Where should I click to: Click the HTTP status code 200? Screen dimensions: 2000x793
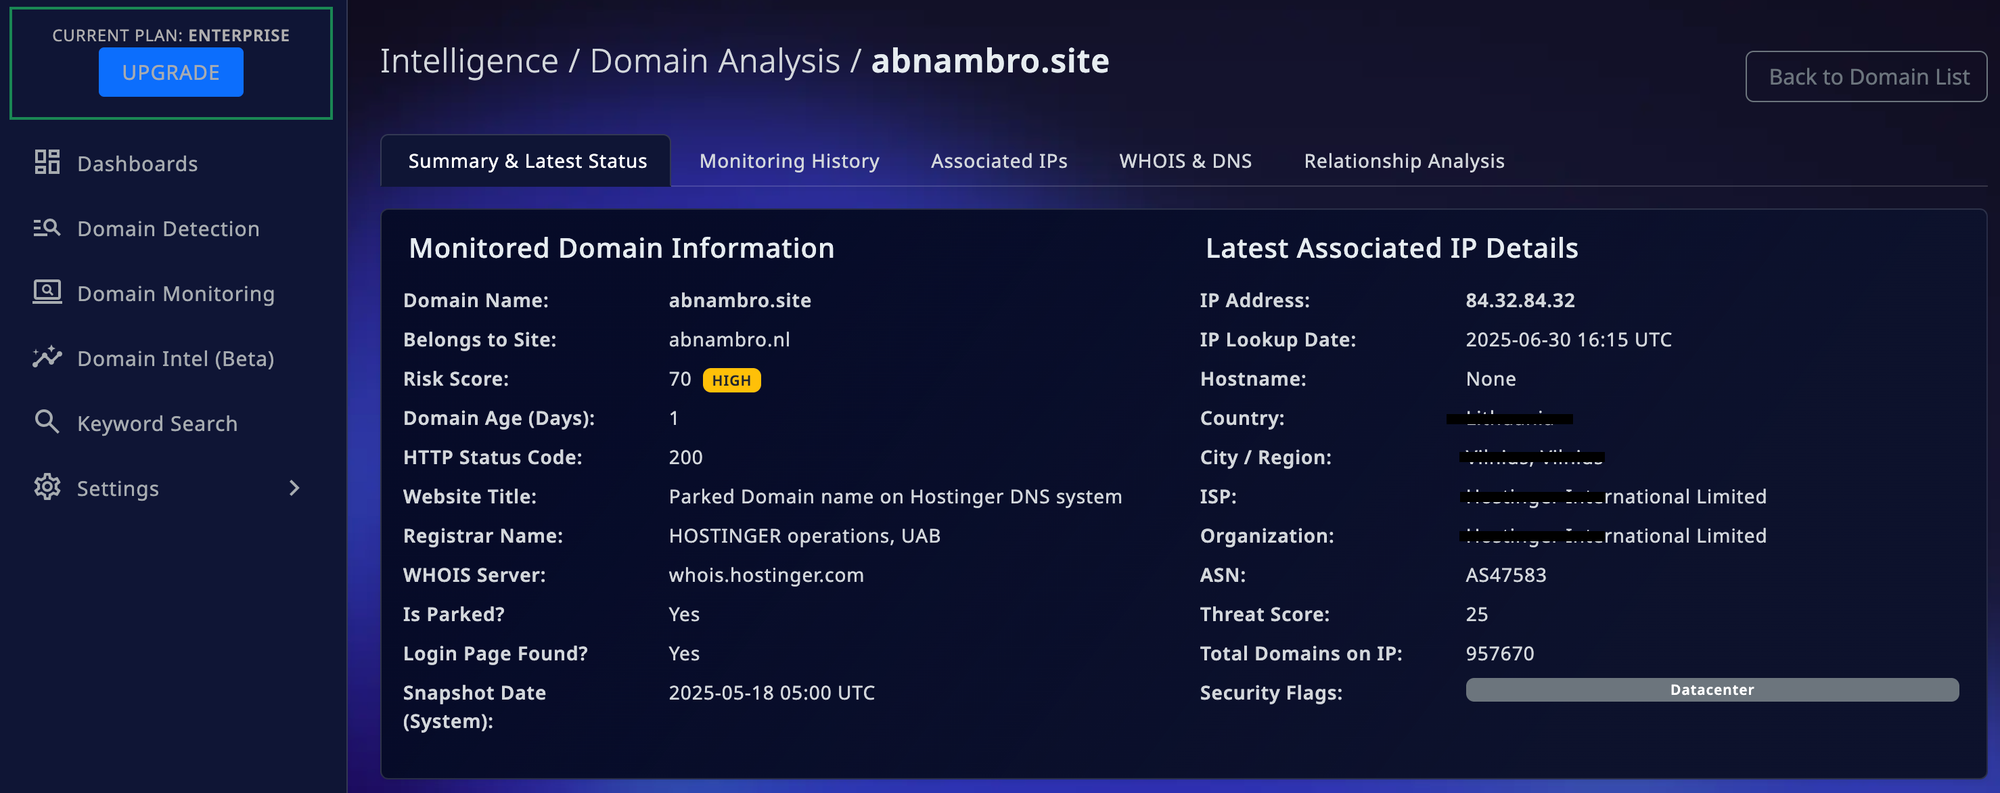[x=685, y=457]
